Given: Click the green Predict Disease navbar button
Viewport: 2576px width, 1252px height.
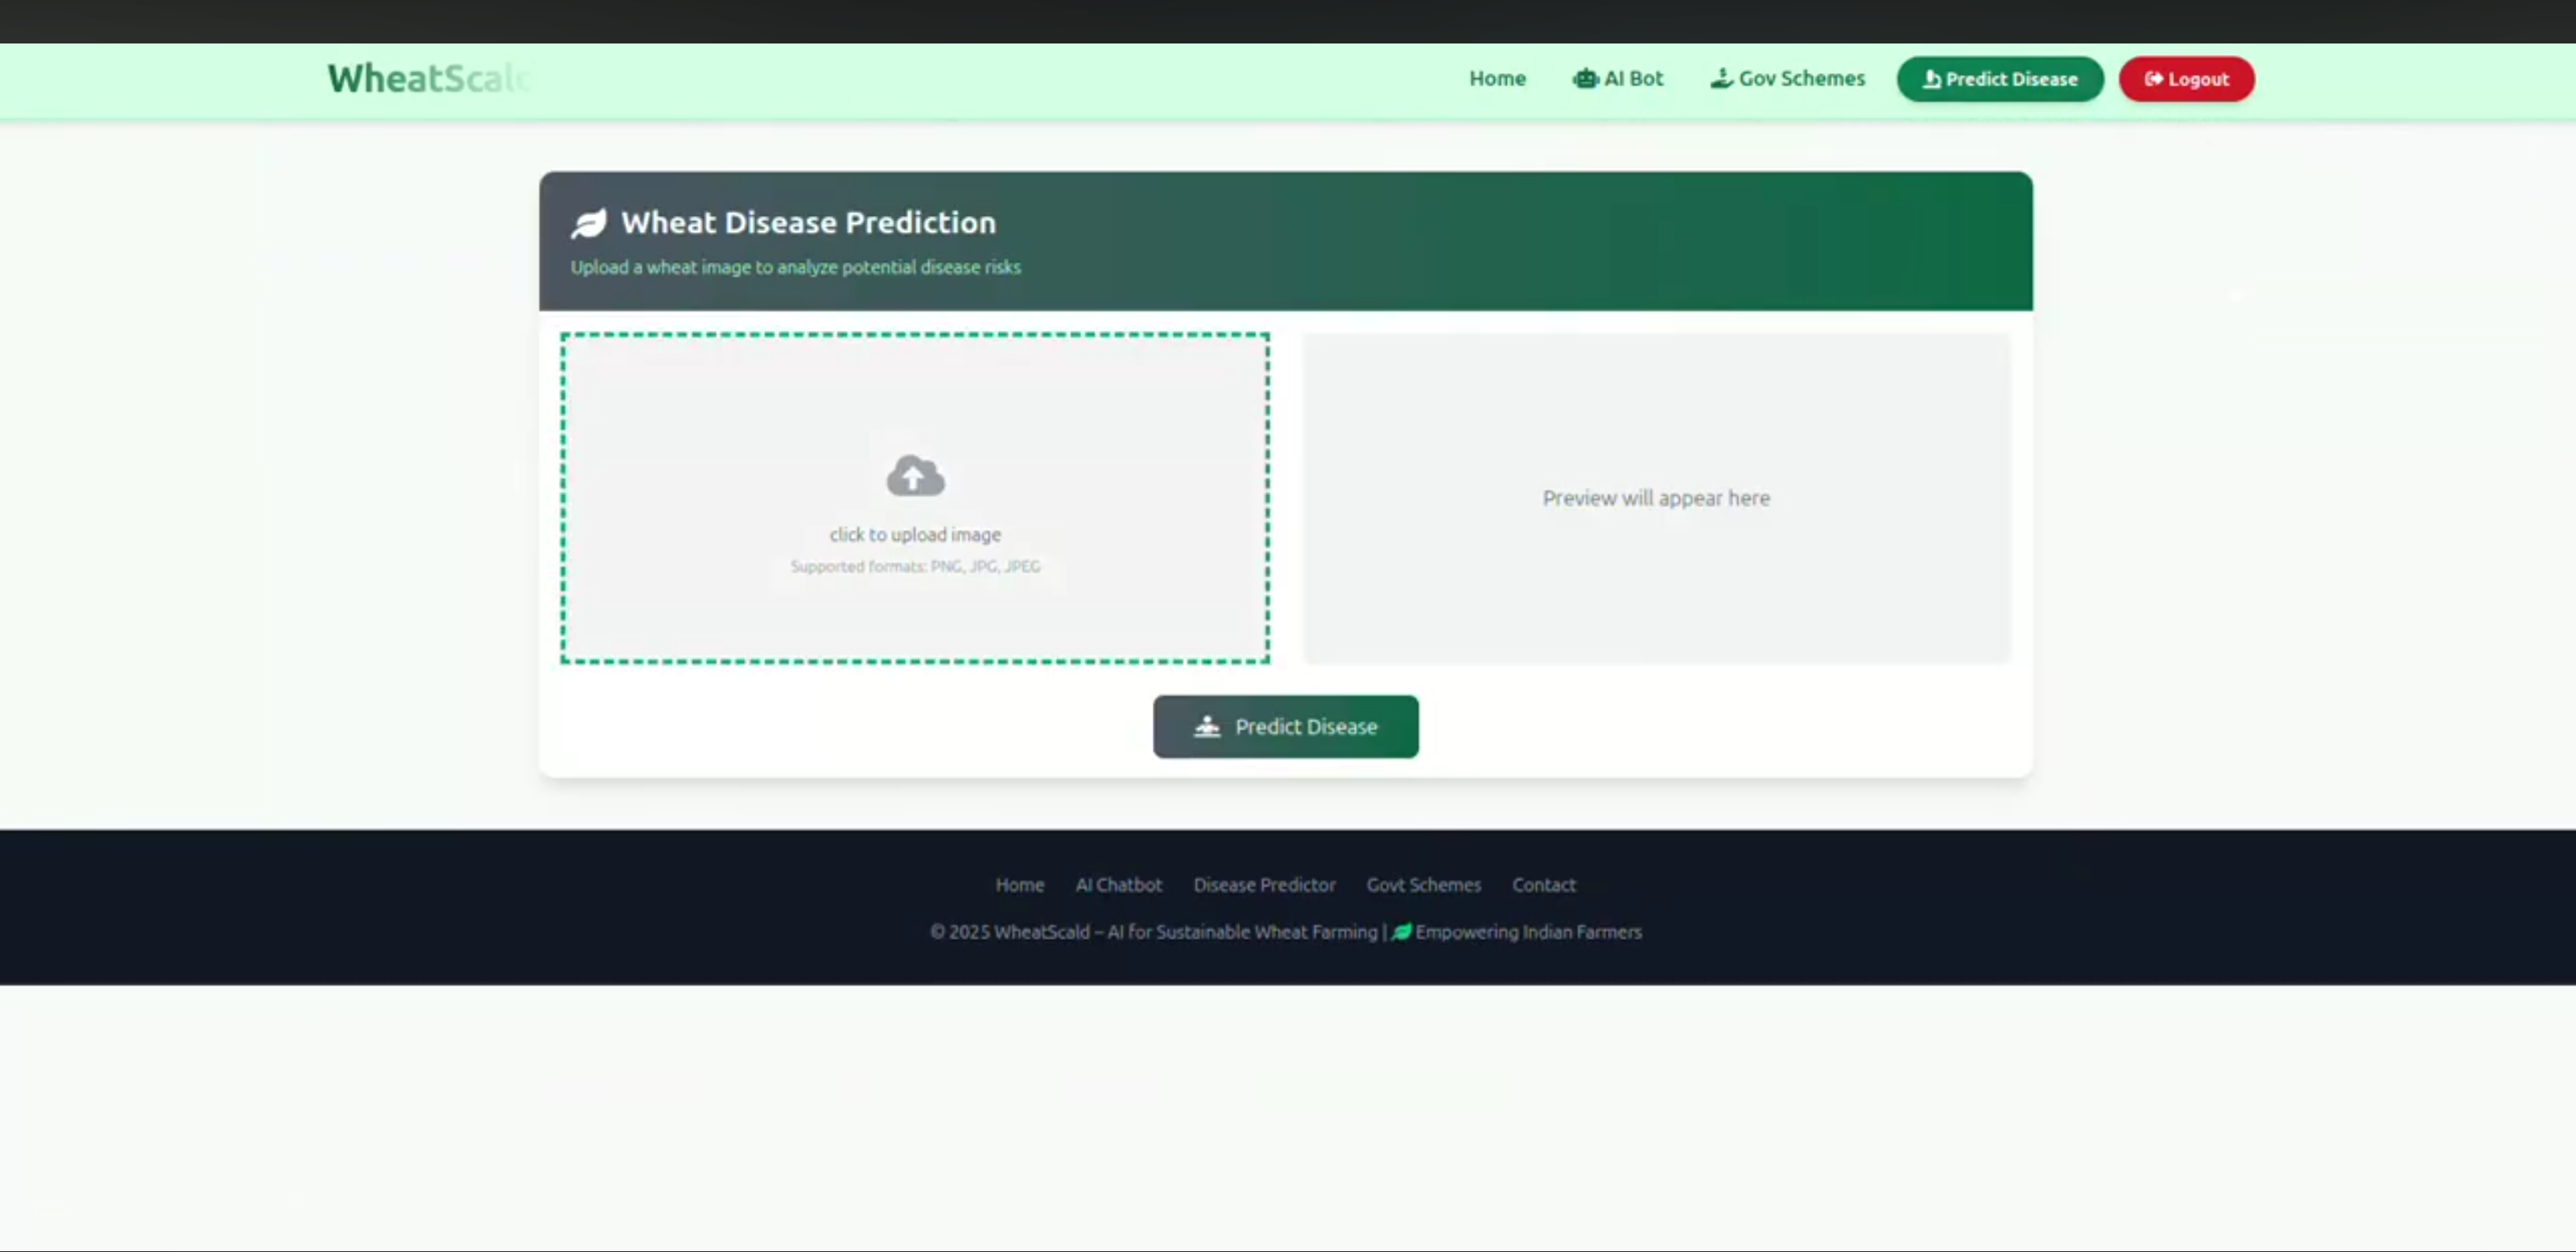Looking at the screenshot, I should (x=2000, y=79).
